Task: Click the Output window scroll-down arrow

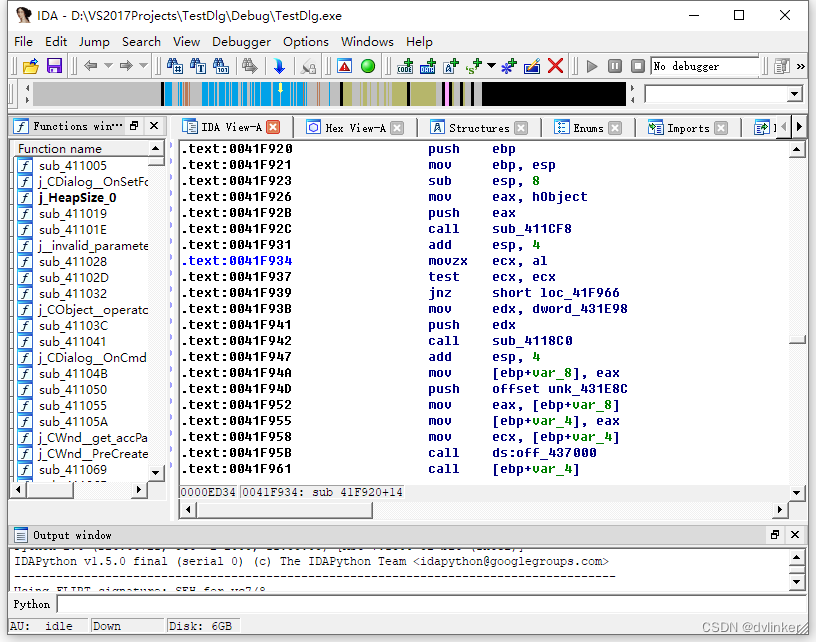Action: [x=797, y=582]
